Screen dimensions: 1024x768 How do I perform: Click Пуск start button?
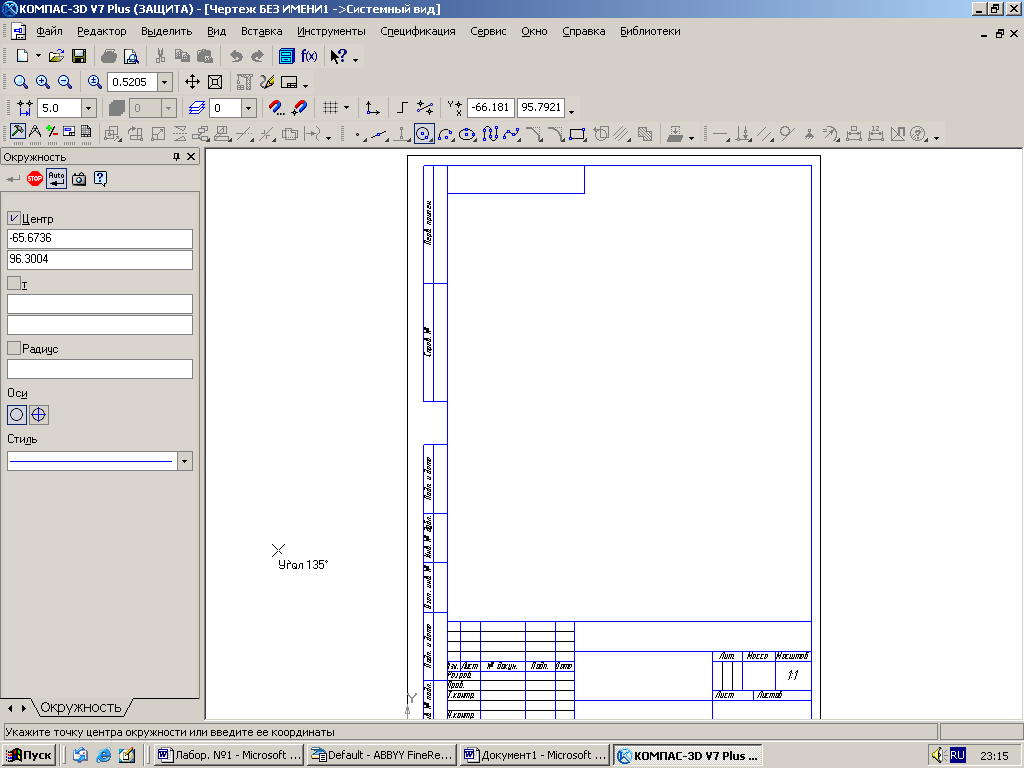(29, 756)
